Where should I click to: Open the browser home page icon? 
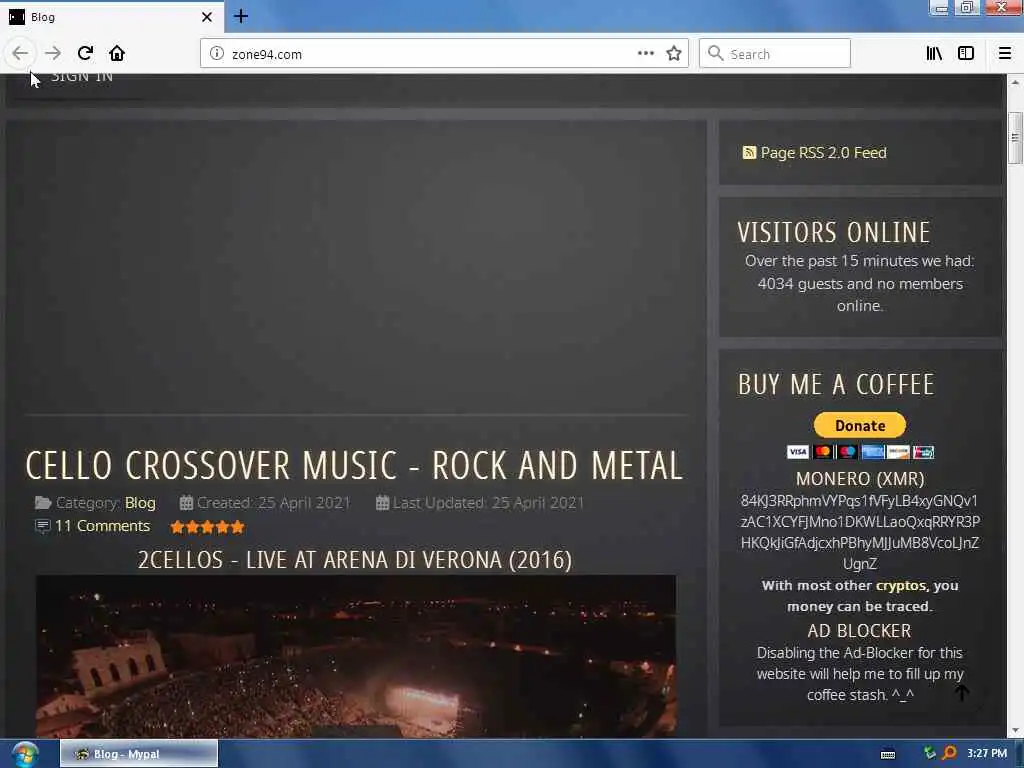coord(117,53)
